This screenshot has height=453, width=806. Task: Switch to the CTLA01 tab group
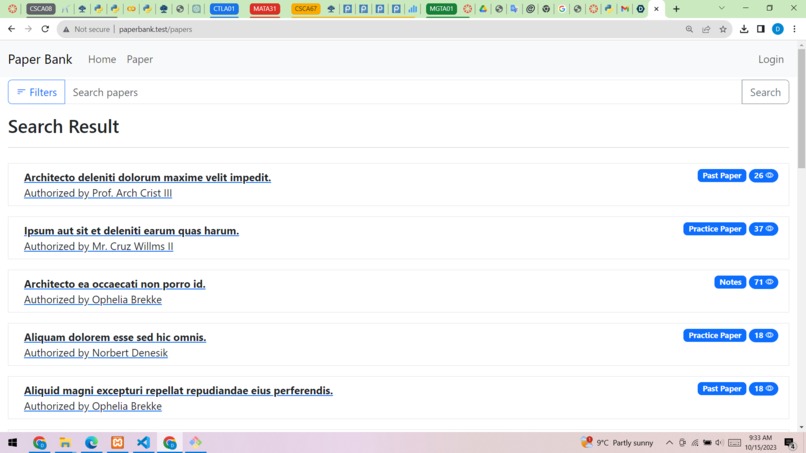[x=224, y=9]
